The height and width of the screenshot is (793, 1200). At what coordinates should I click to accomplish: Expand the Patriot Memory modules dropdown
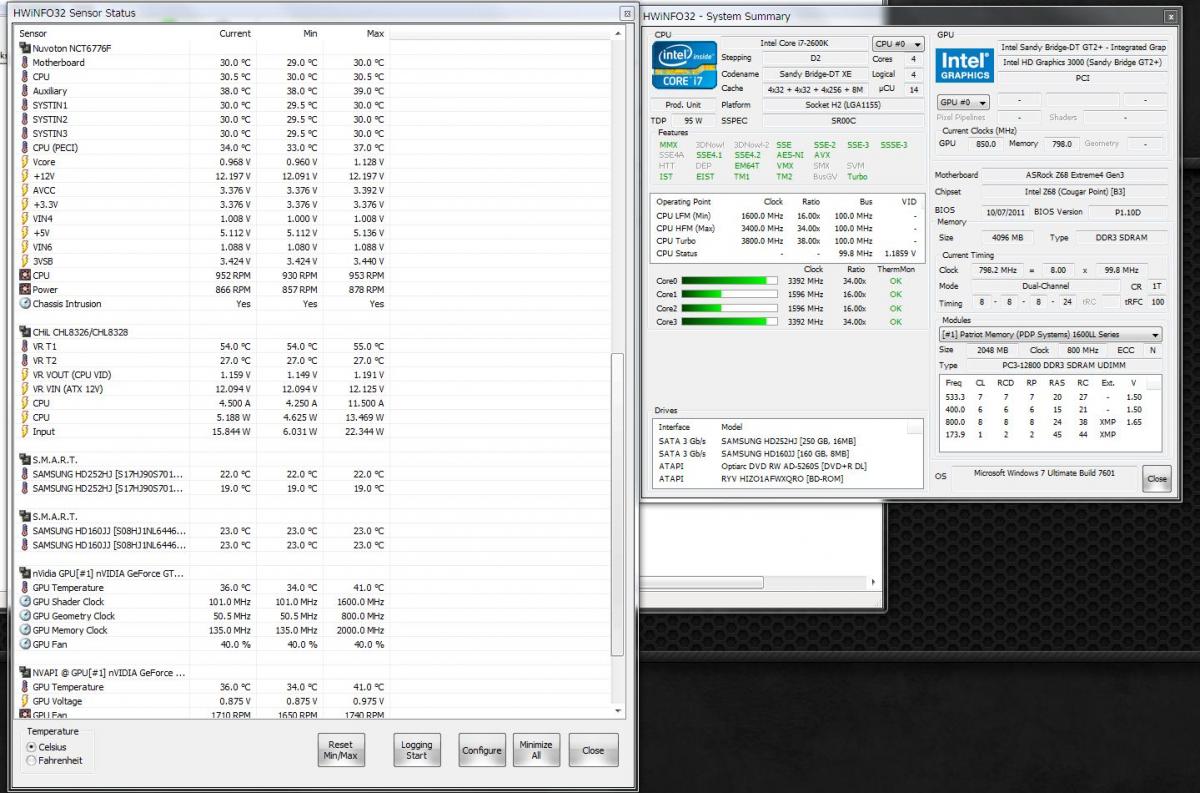coord(1051,334)
